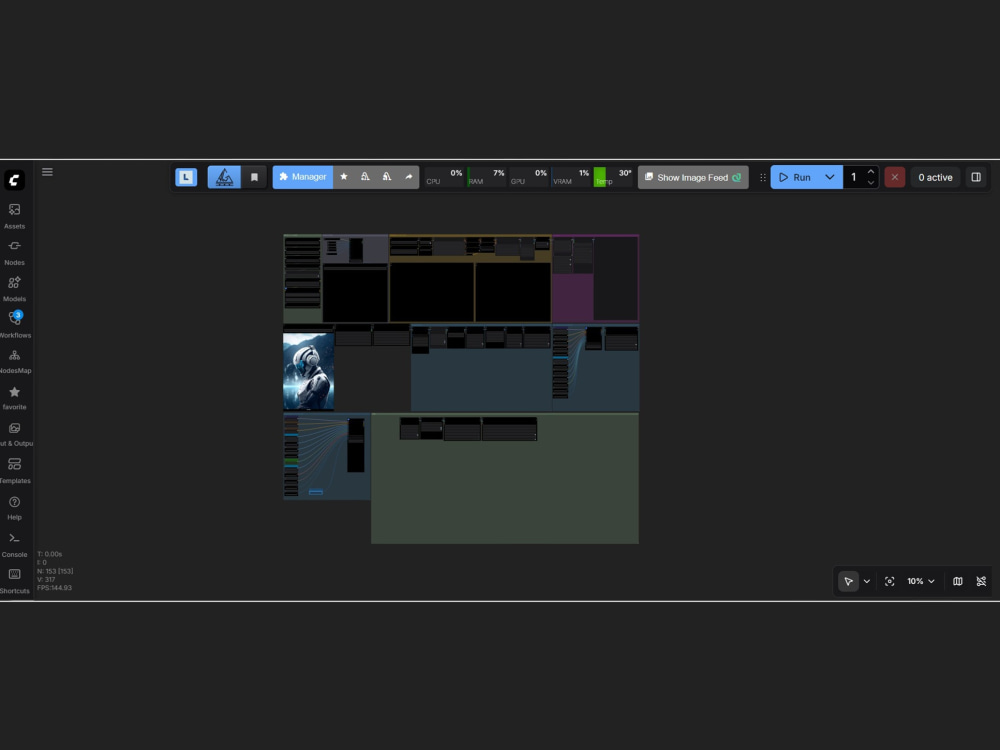This screenshot has height=750, width=1000.
Task: Click the toolbar drag handle dots
Action: tap(763, 177)
